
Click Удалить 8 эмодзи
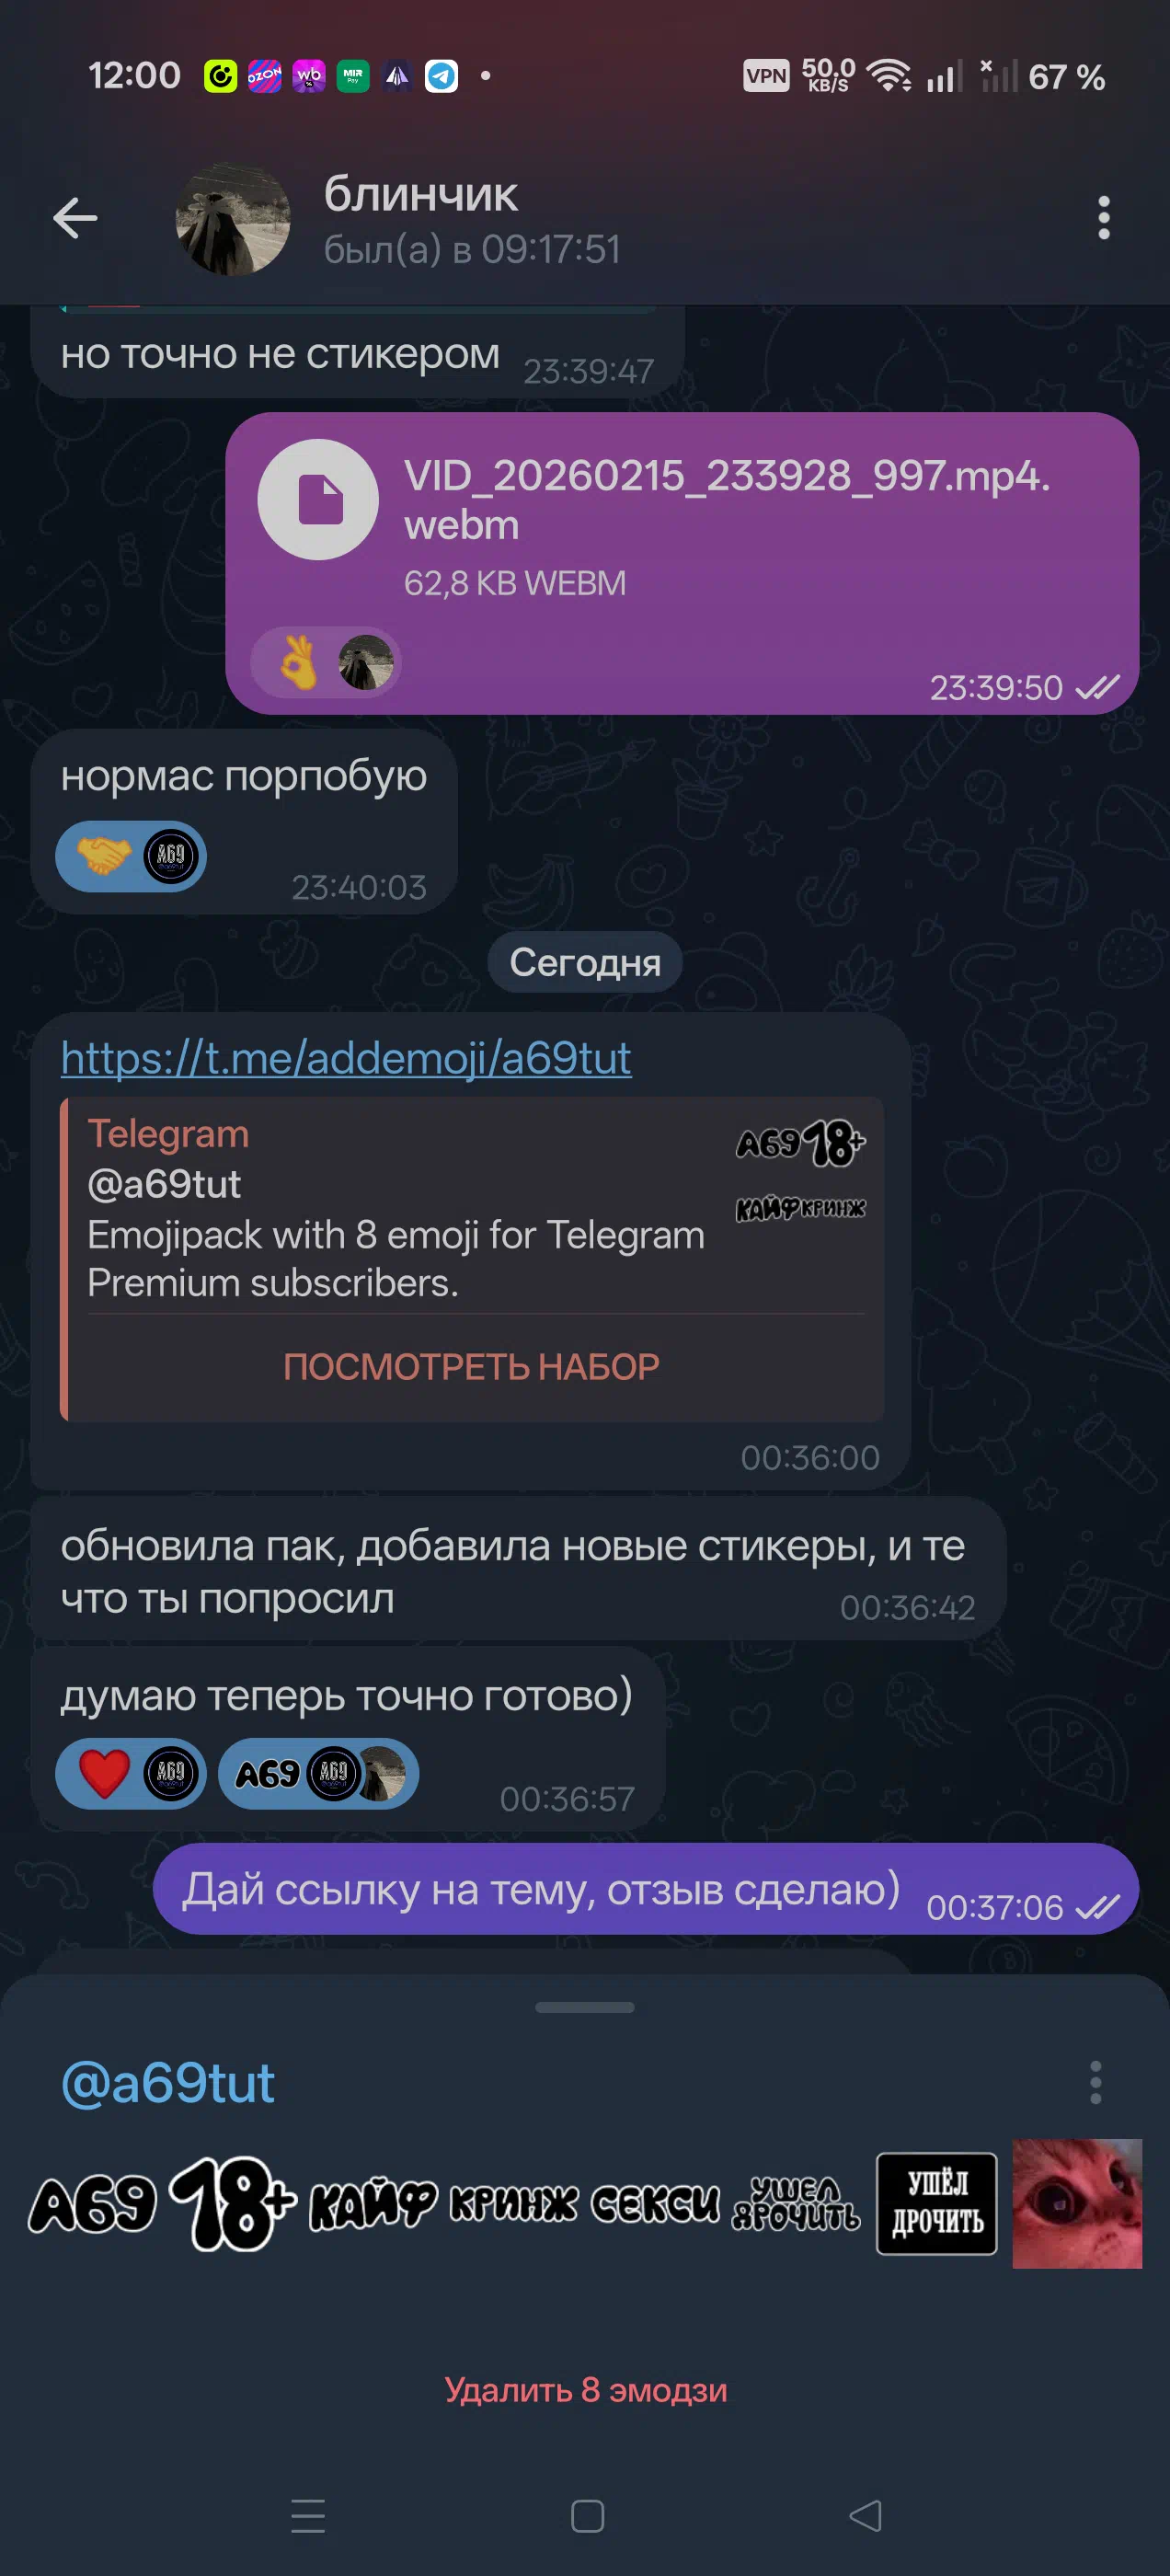585,2389
